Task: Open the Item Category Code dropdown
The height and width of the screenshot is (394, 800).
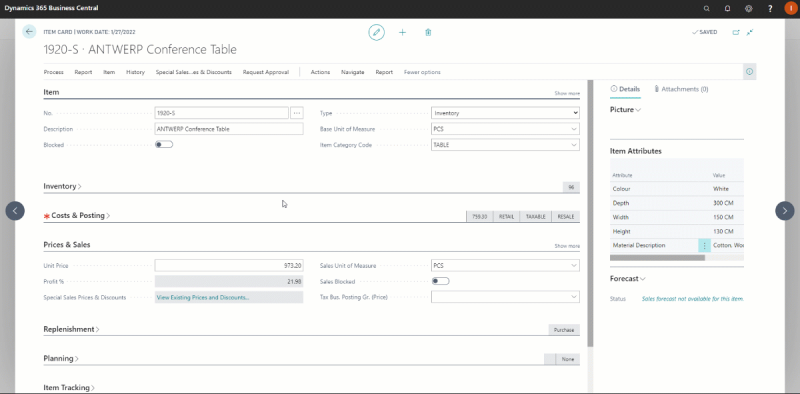Action: (505, 145)
